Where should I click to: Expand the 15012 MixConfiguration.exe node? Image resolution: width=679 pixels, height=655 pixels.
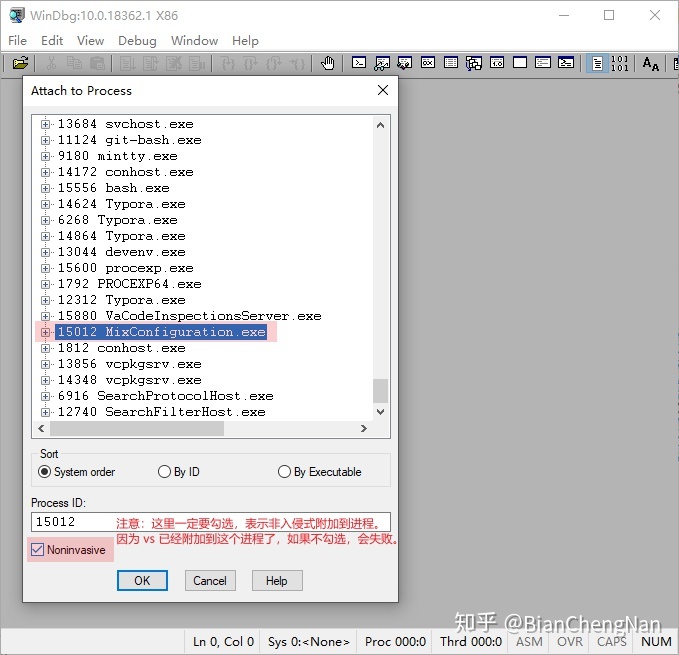coord(45,332)
